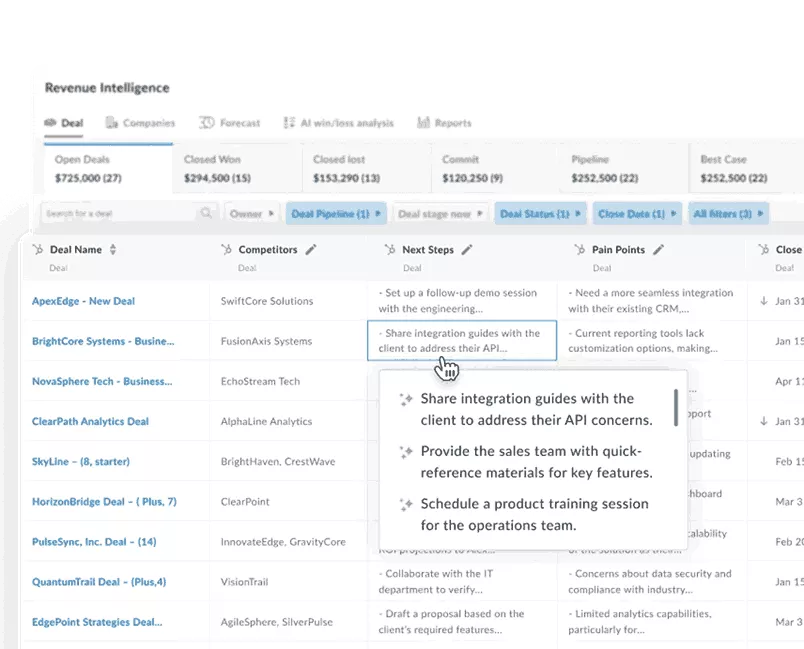
Task: Open SkyLine – (8, starter) deal
Action: point(81,461)
